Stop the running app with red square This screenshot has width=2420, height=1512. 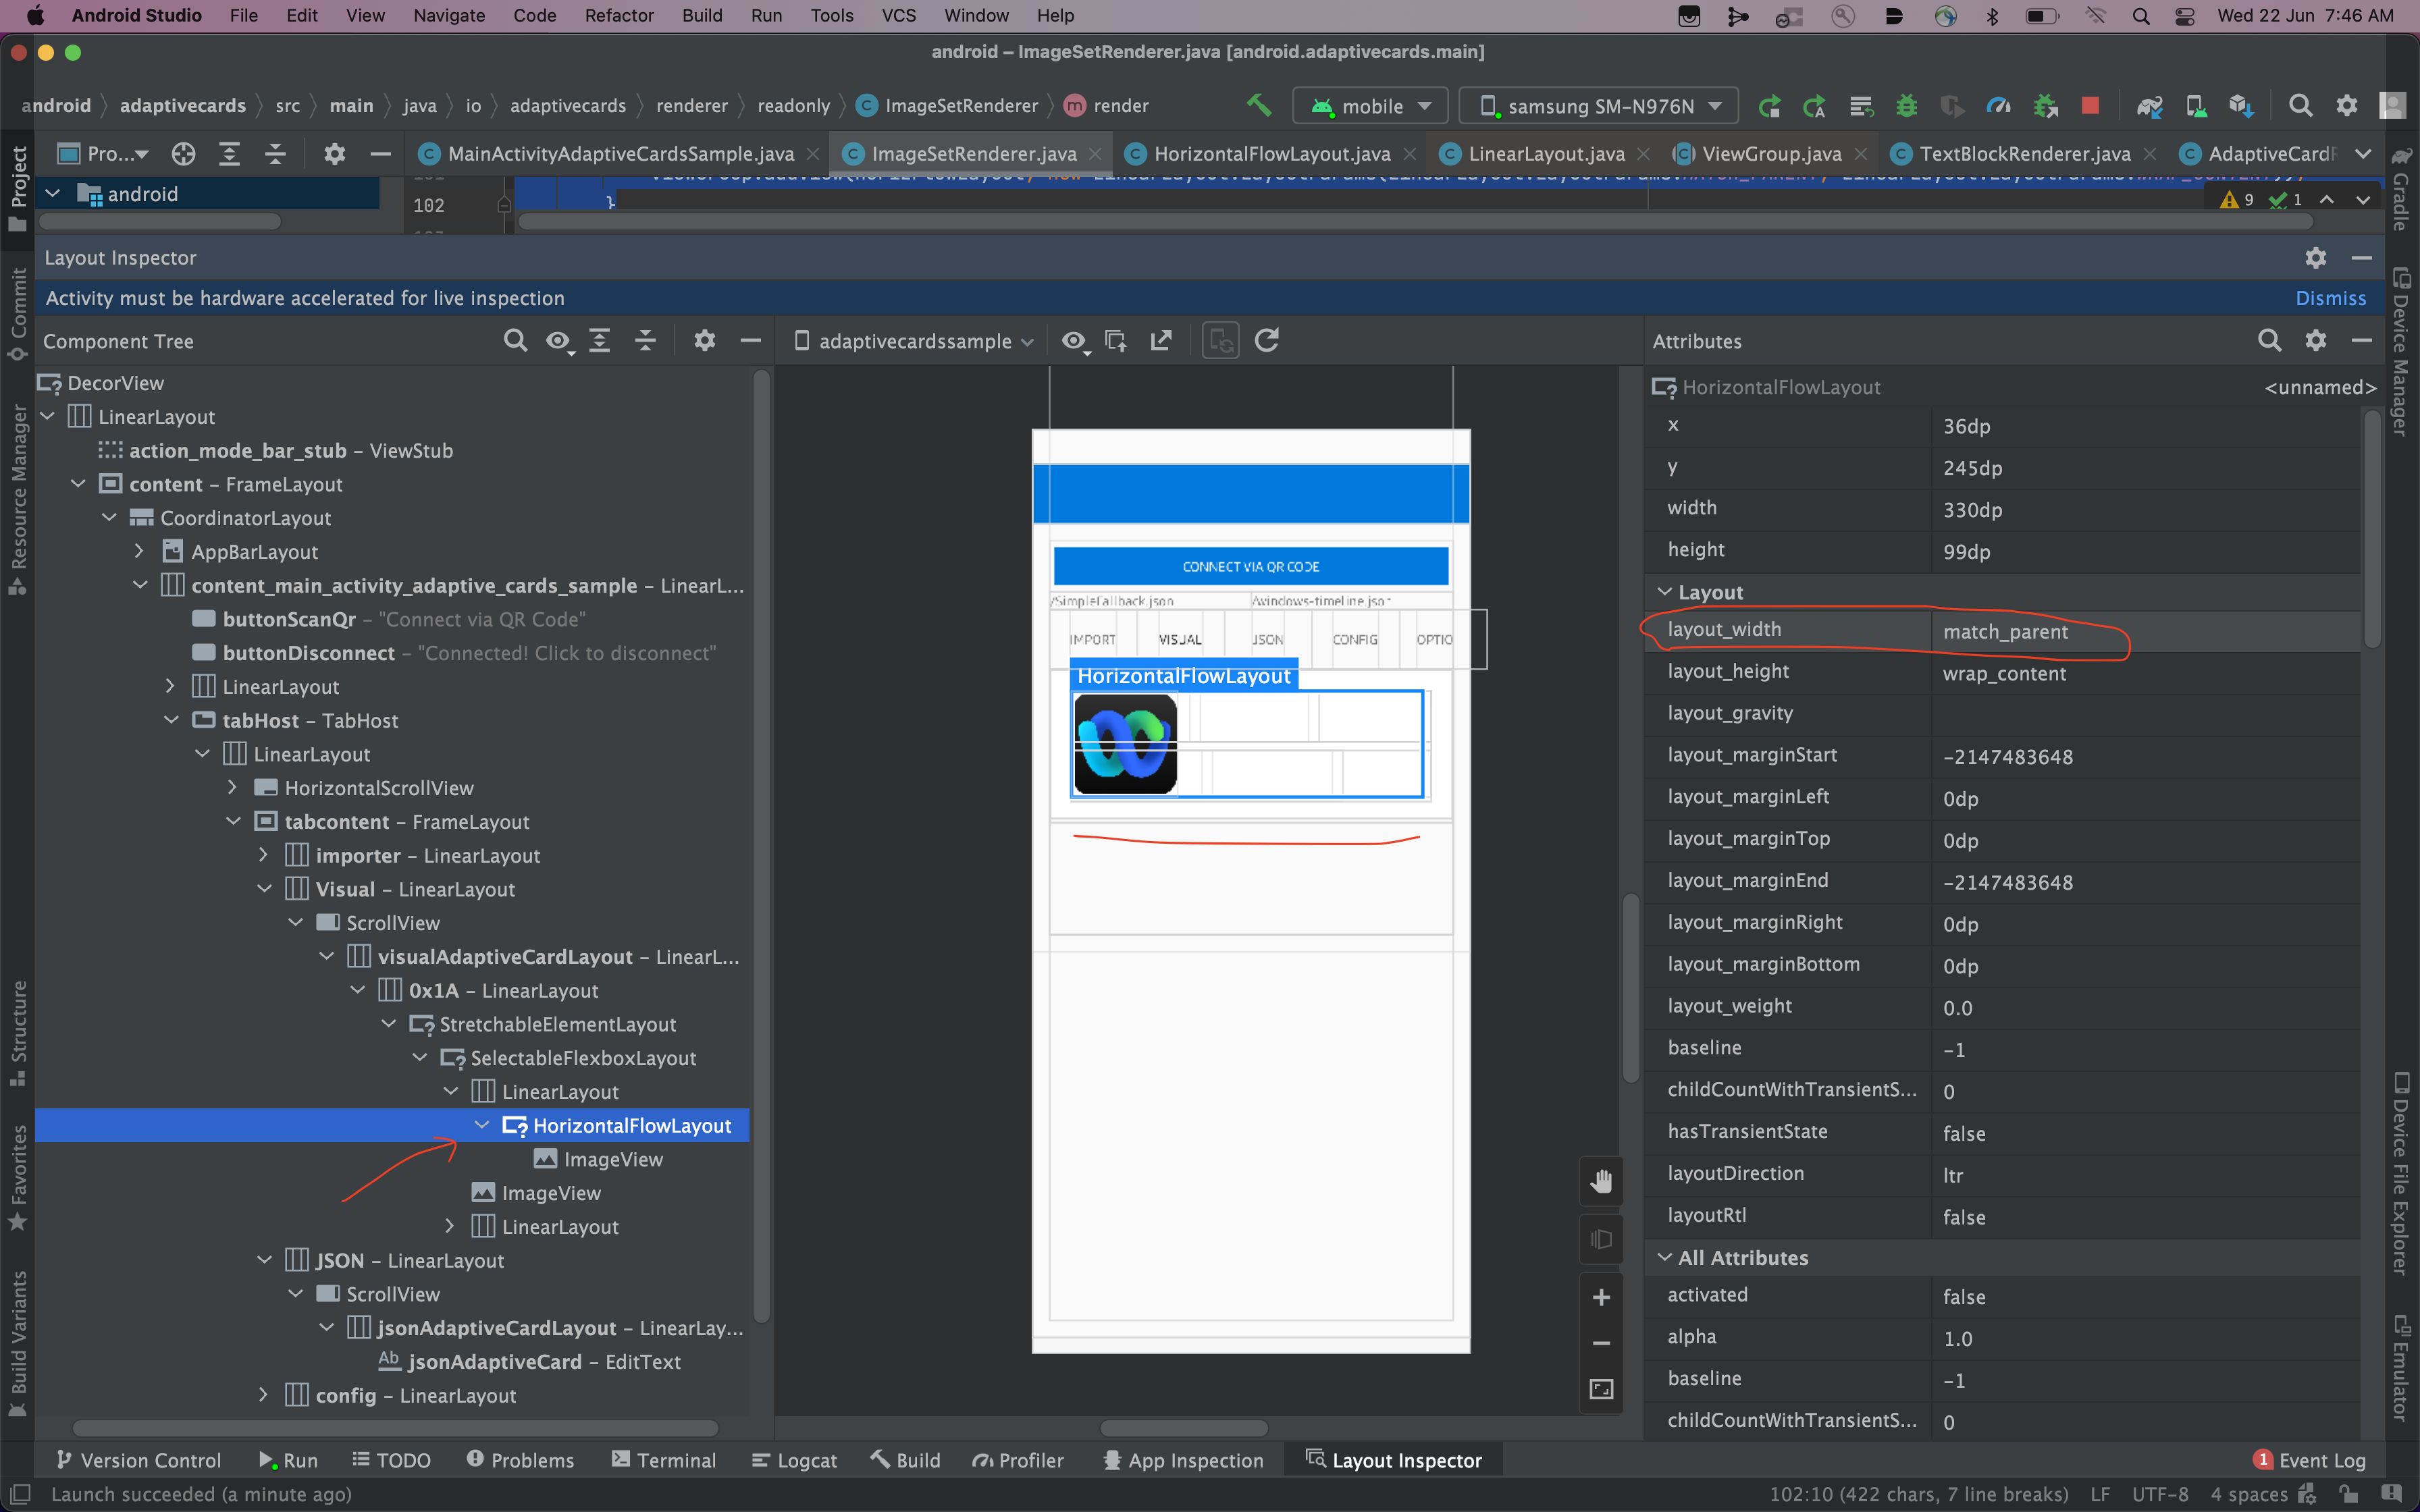[x=2090, y=105]
